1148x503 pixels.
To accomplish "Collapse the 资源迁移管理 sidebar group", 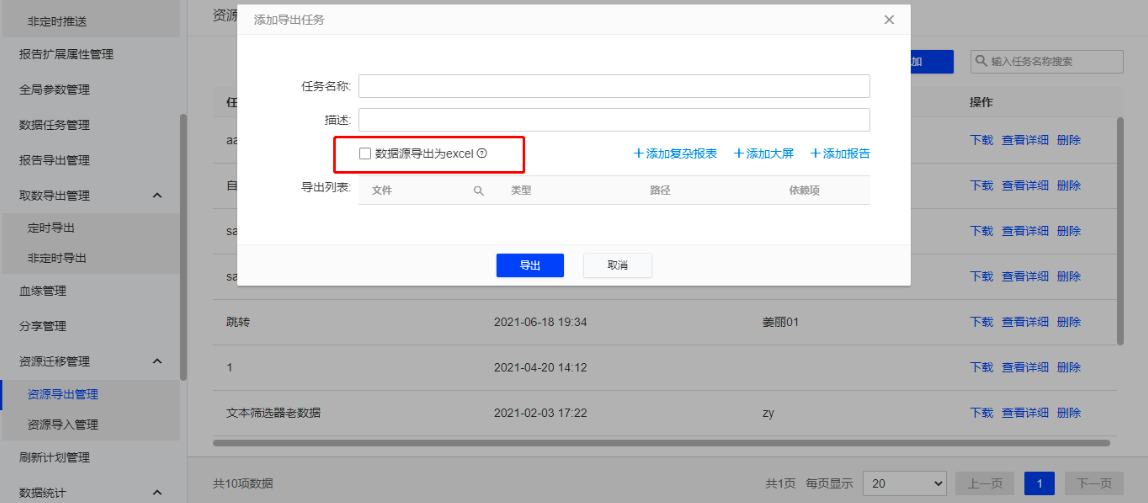I will pyautogui.click(x=157, y=361).
